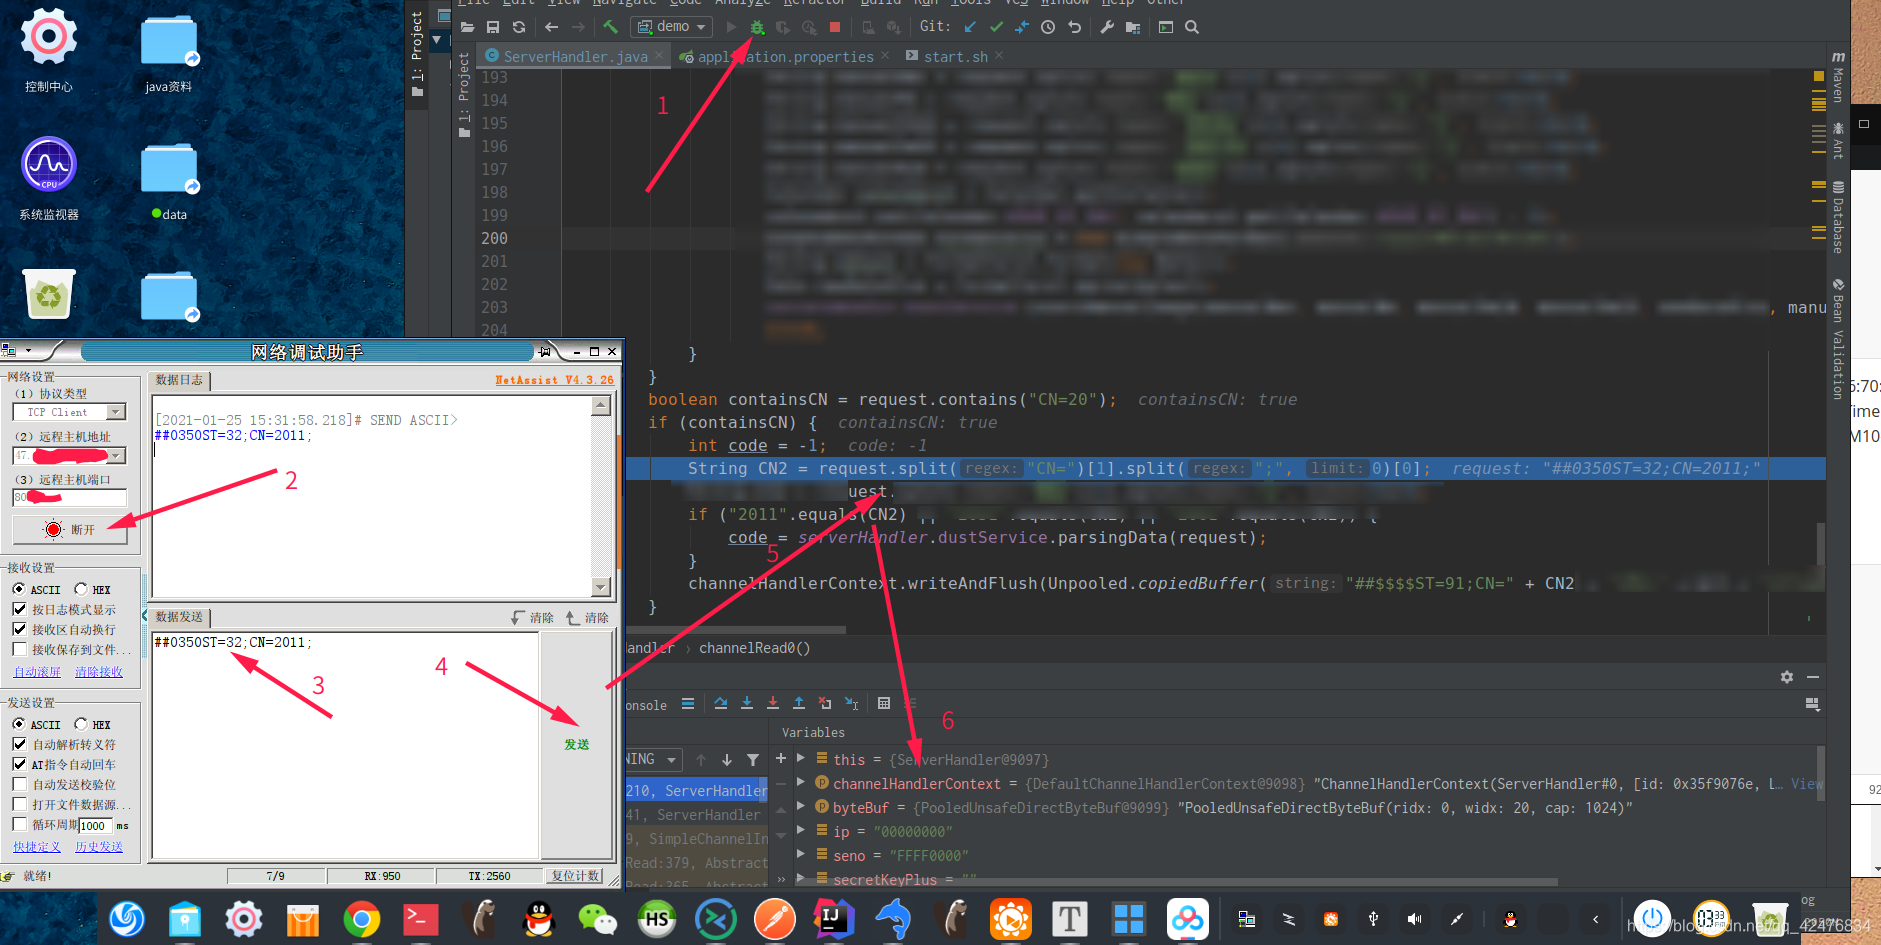The image size is (1881, 945).
Task: Expand the byteBuf variable node
Action: (x=801, y=807)
